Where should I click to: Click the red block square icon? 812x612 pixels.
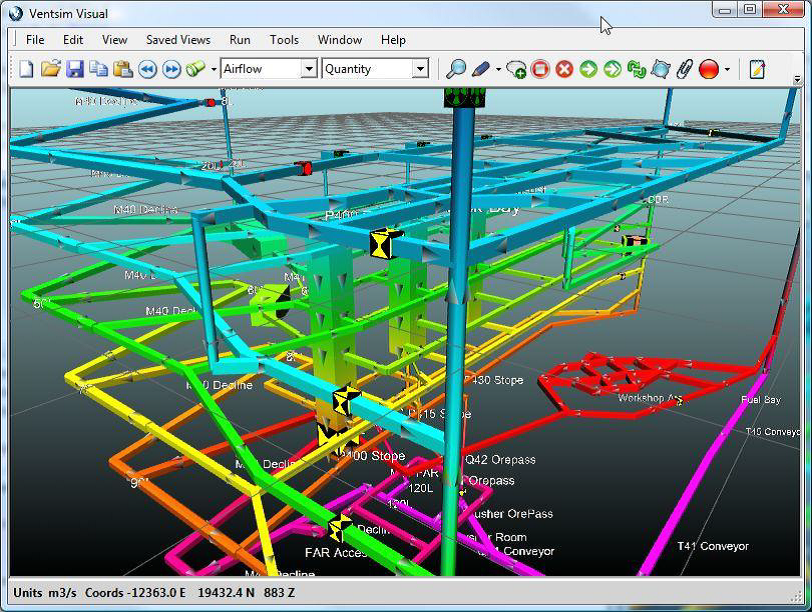(x=540, y=69)
